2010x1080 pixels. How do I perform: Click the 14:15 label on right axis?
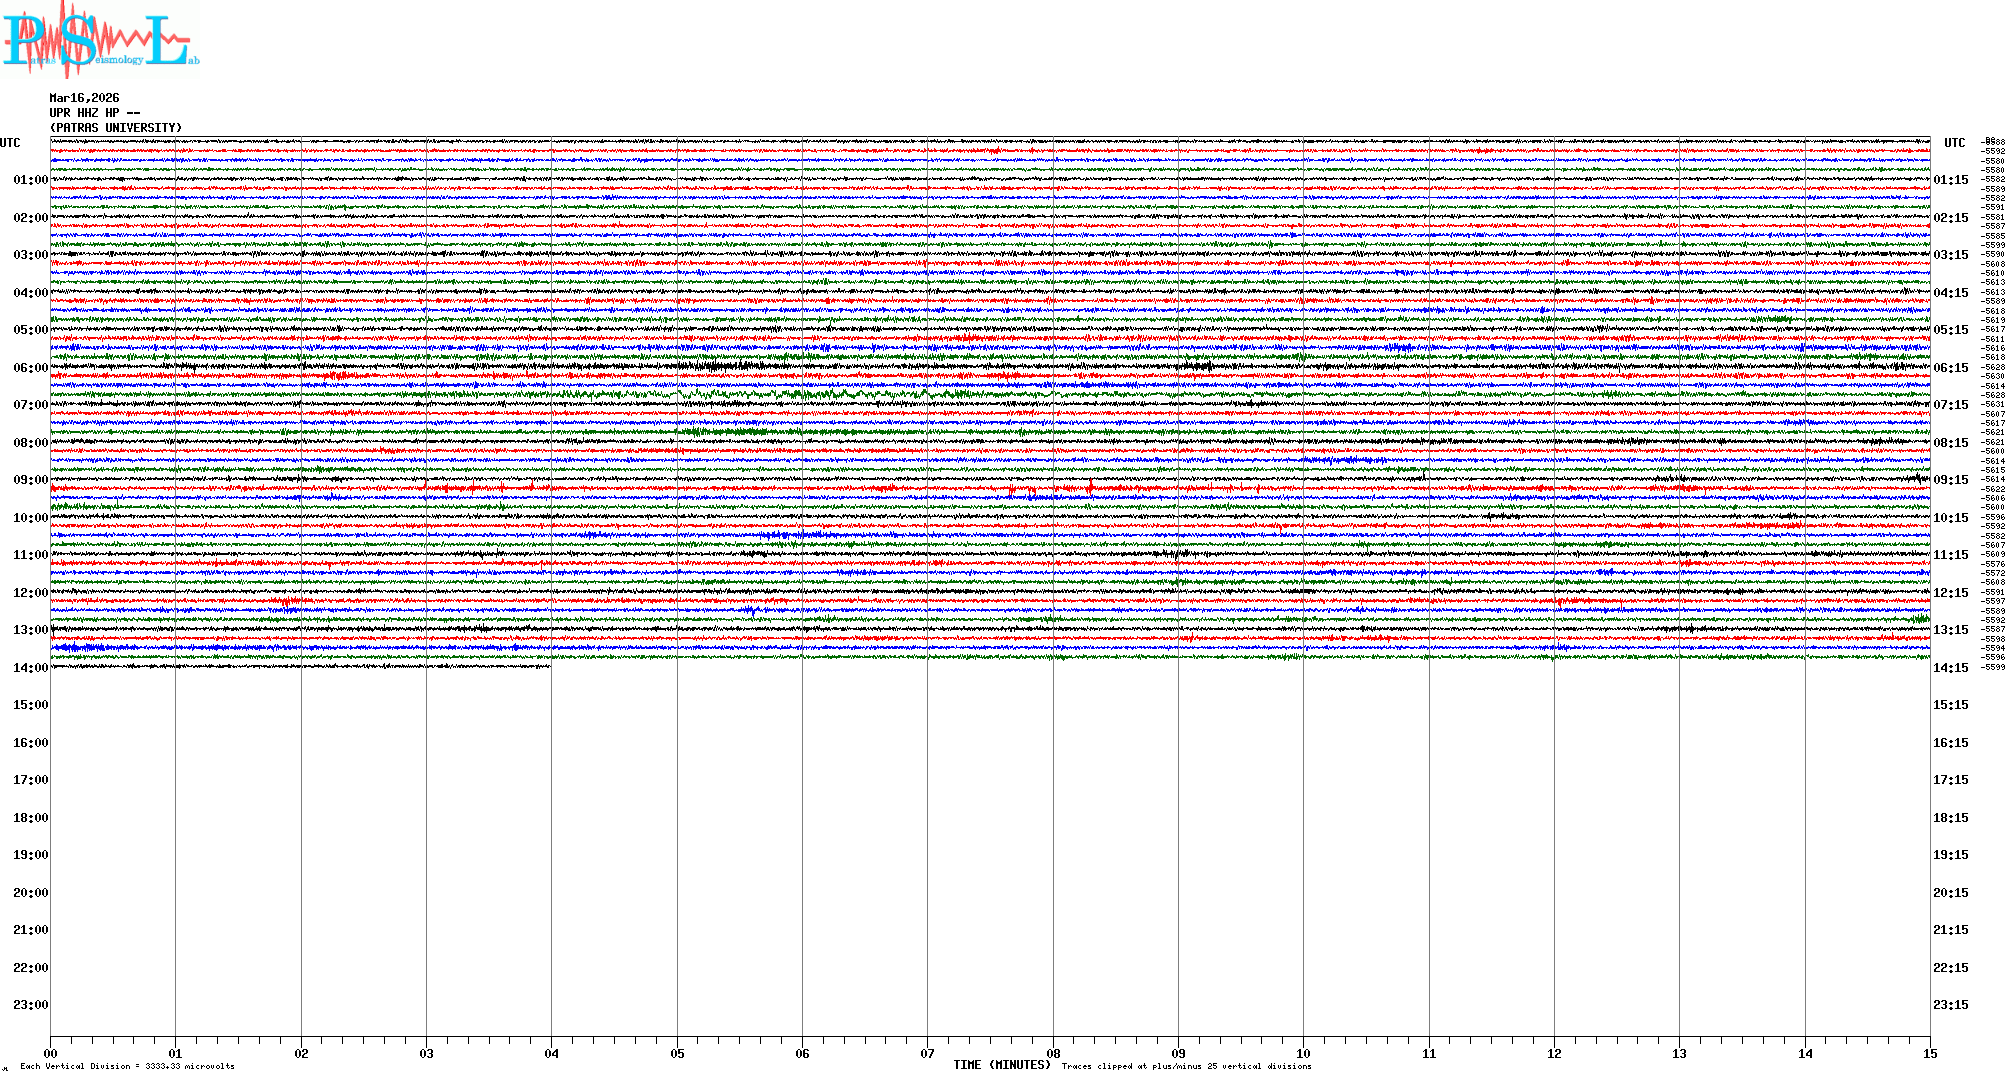tap(1950, 668)
